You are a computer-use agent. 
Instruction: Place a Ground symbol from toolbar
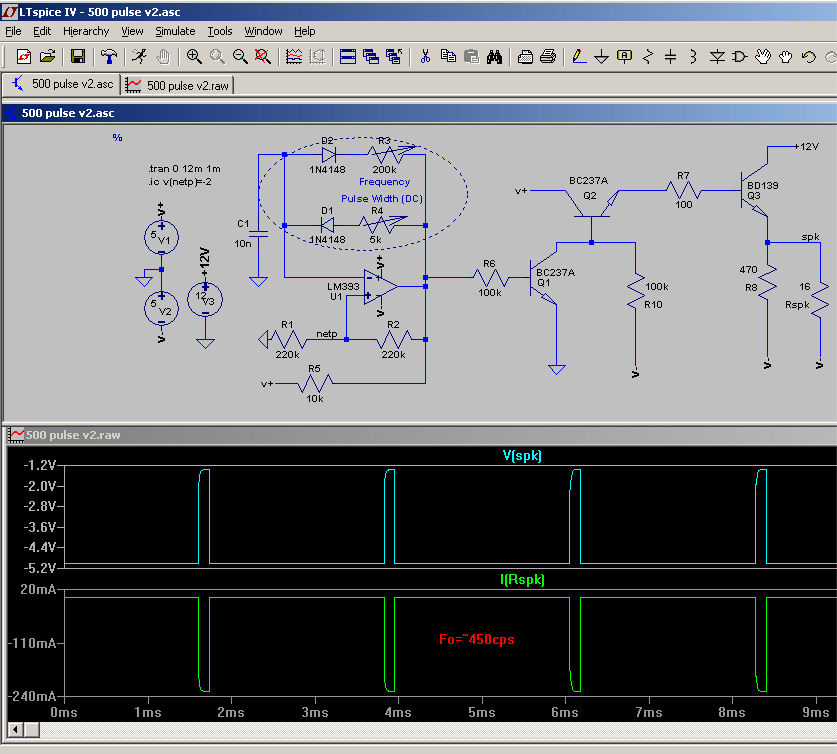pos(602,57)
